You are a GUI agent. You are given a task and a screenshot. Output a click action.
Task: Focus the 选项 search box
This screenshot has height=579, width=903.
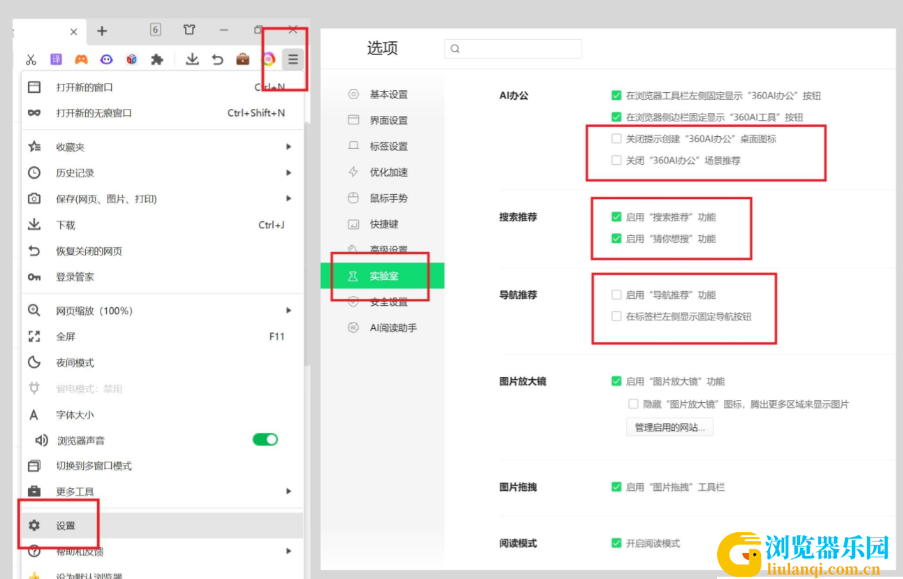tap(513, 49)
